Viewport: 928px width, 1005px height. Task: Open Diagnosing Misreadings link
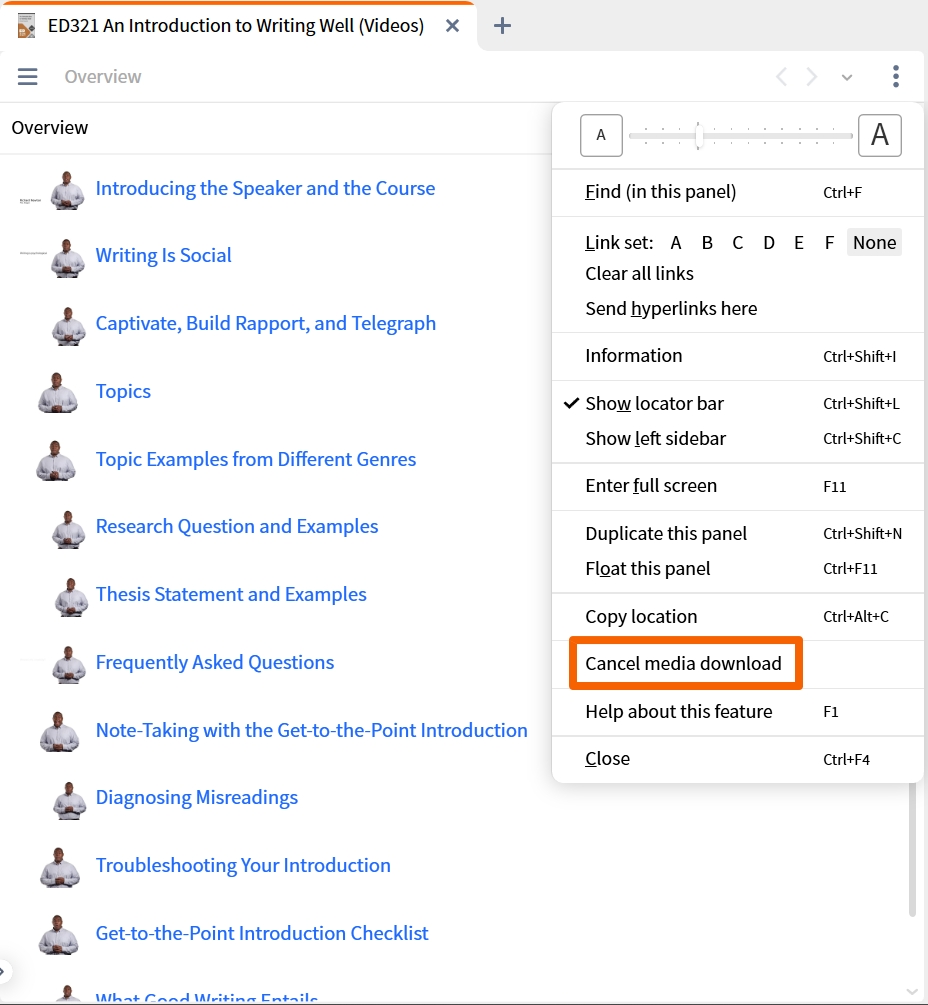click(197, 798)
